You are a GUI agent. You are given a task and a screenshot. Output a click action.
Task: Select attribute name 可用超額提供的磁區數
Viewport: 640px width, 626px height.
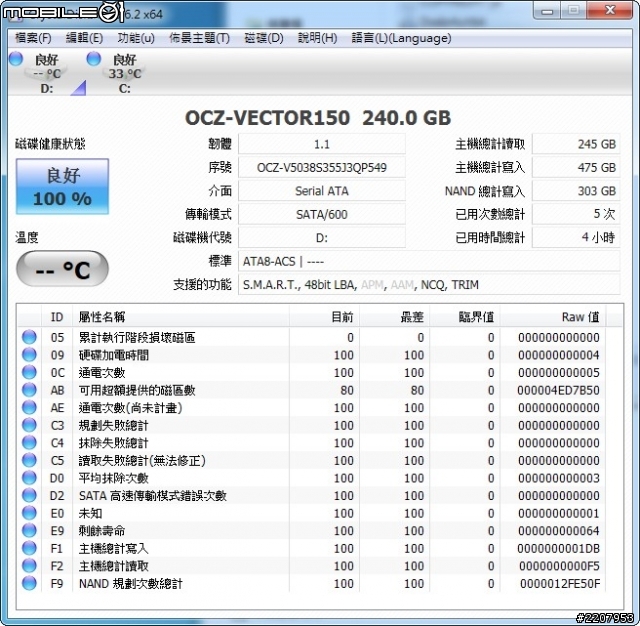pyautogui.click(x=137, y=390)
